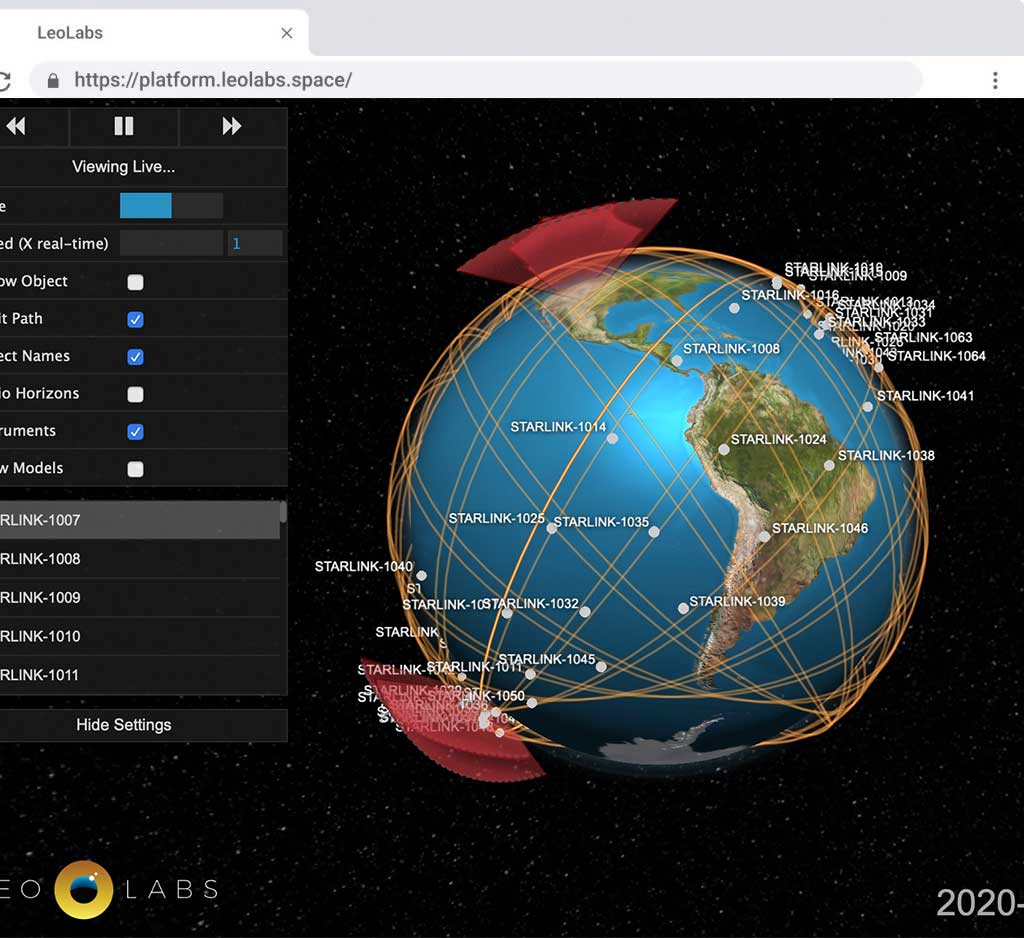Select STARLINK-1007 in the object list
Viewport: 1024px width, 938px height.
[140, 521]
